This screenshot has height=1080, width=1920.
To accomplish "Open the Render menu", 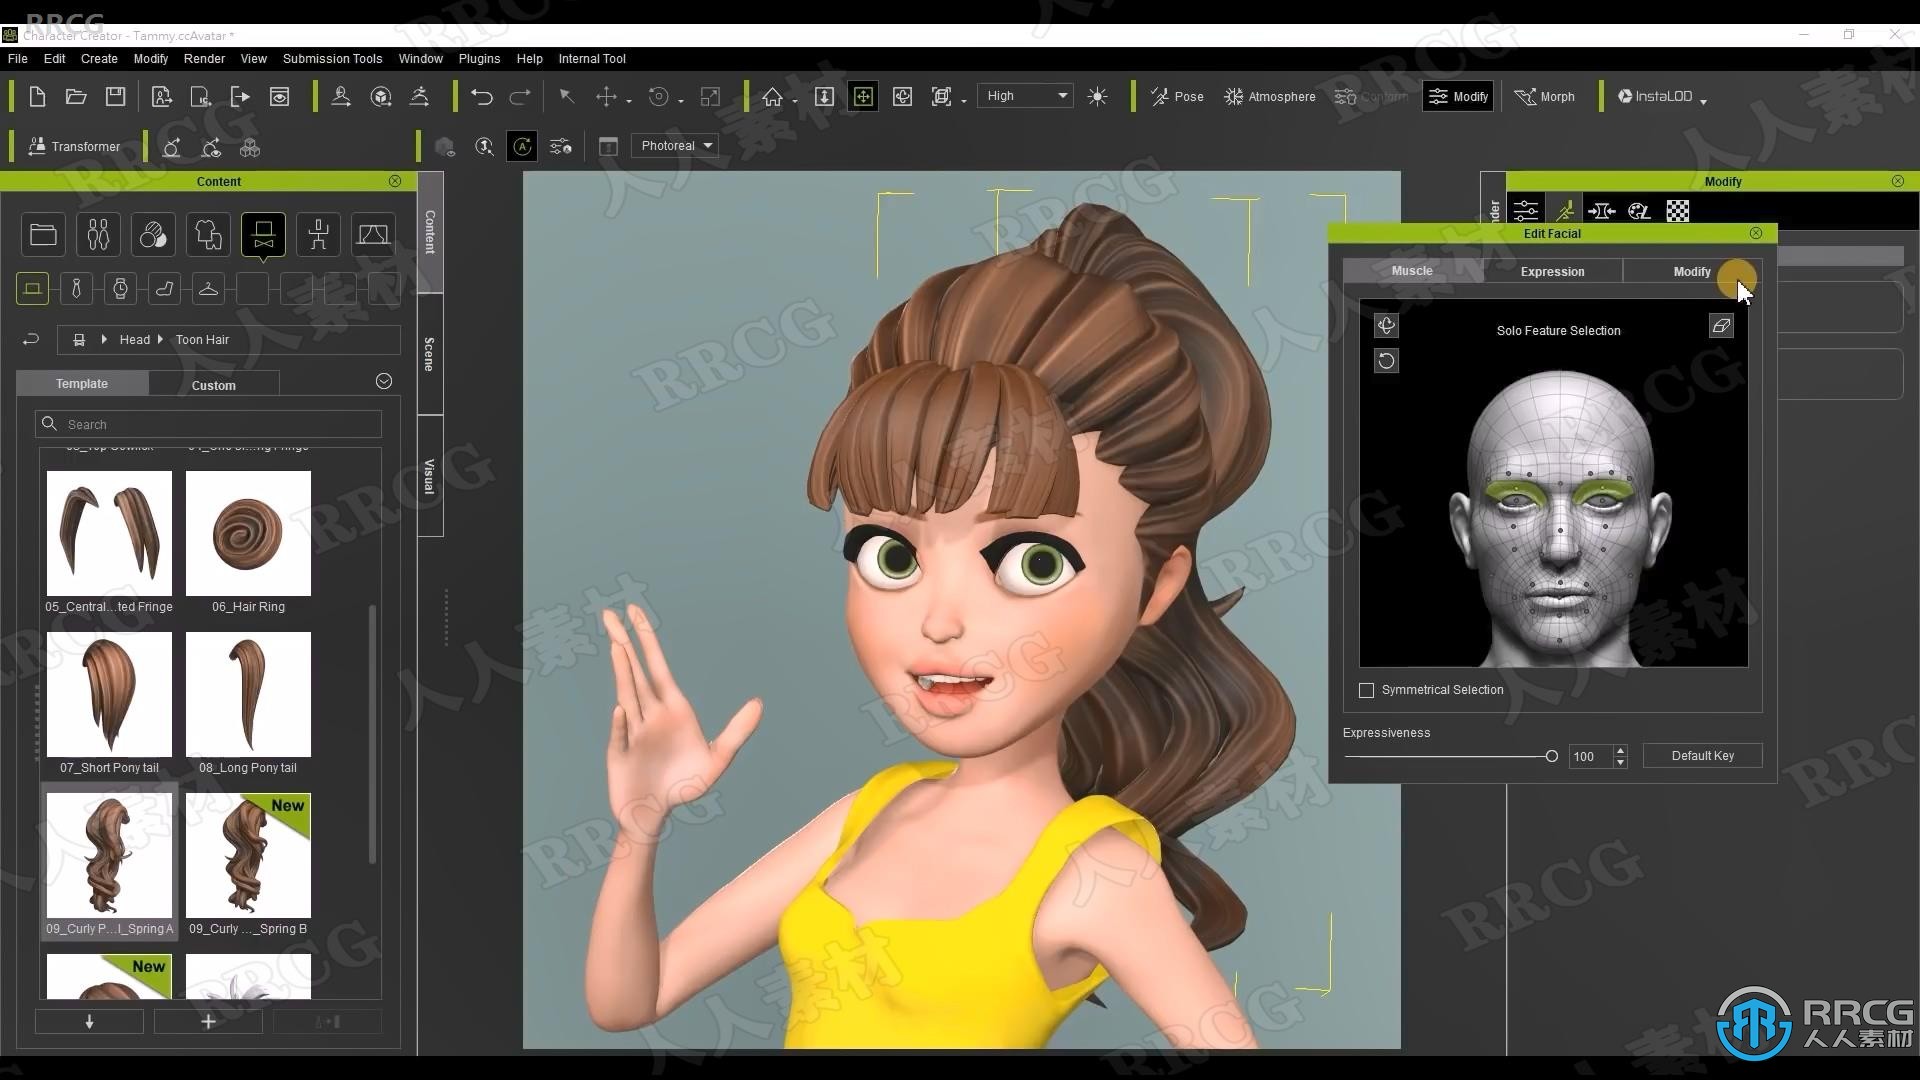I will click(x=204, y=58).
